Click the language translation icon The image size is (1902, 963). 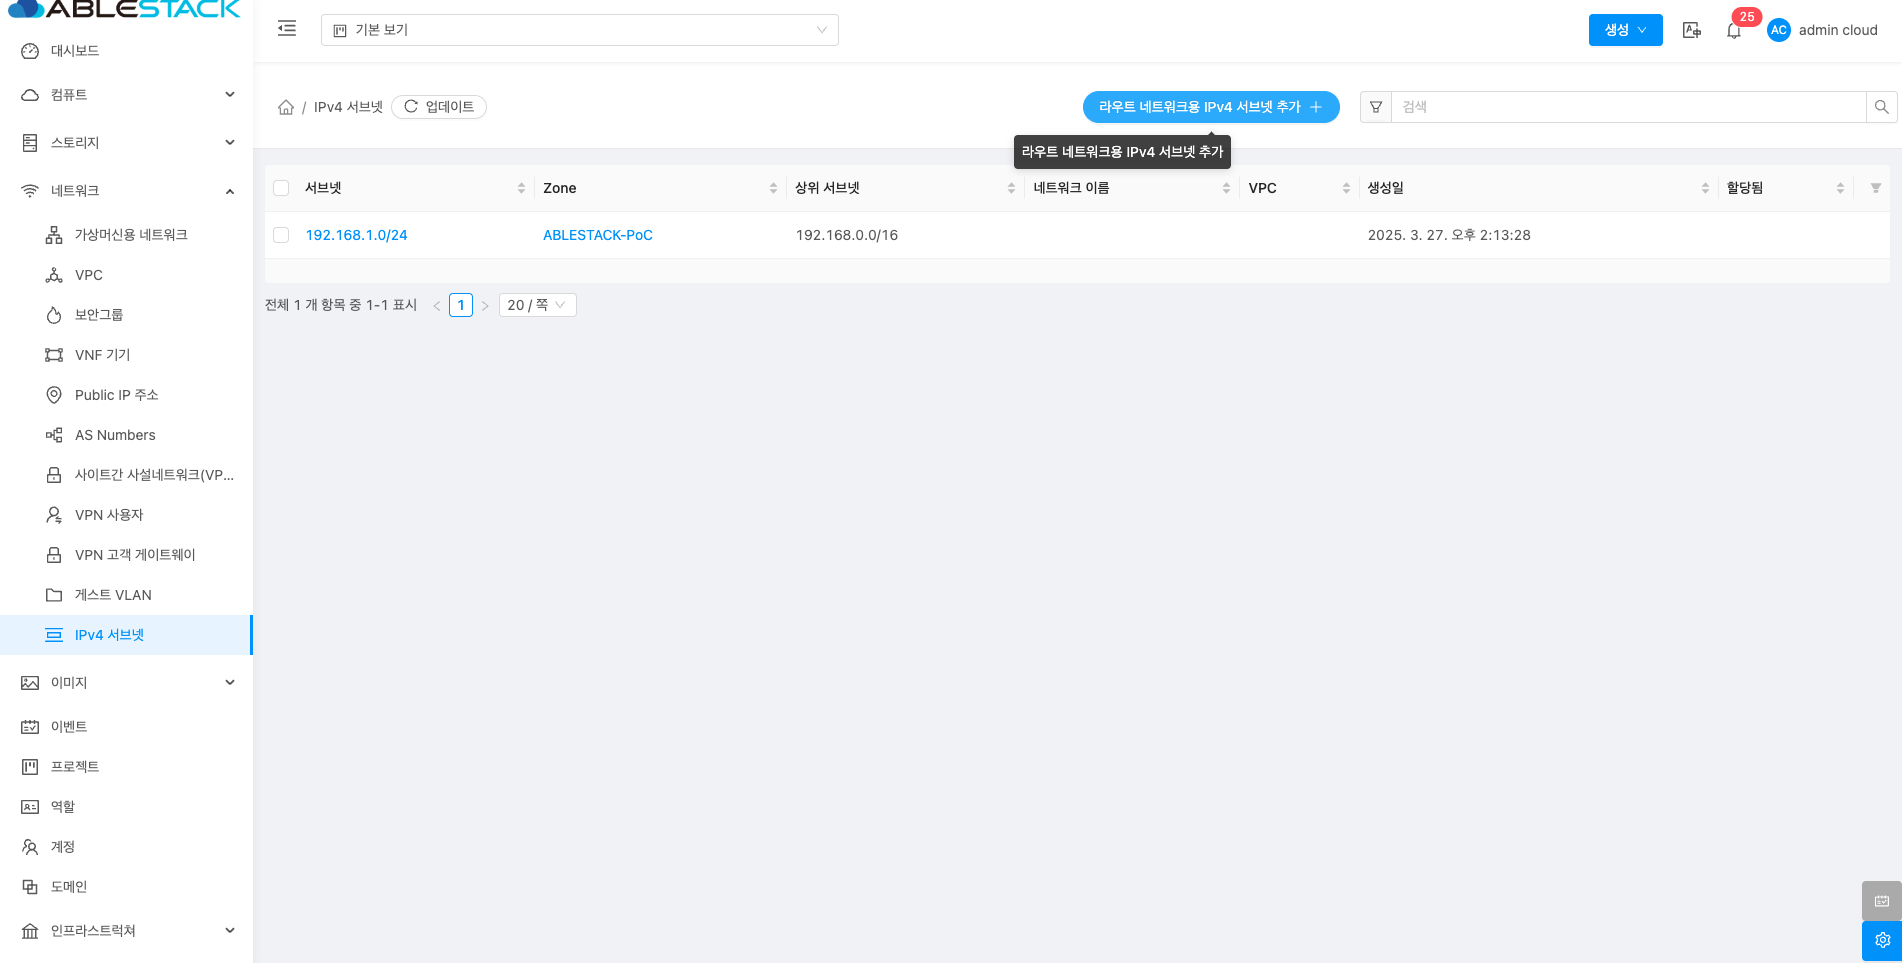(x=1691, y=30)
